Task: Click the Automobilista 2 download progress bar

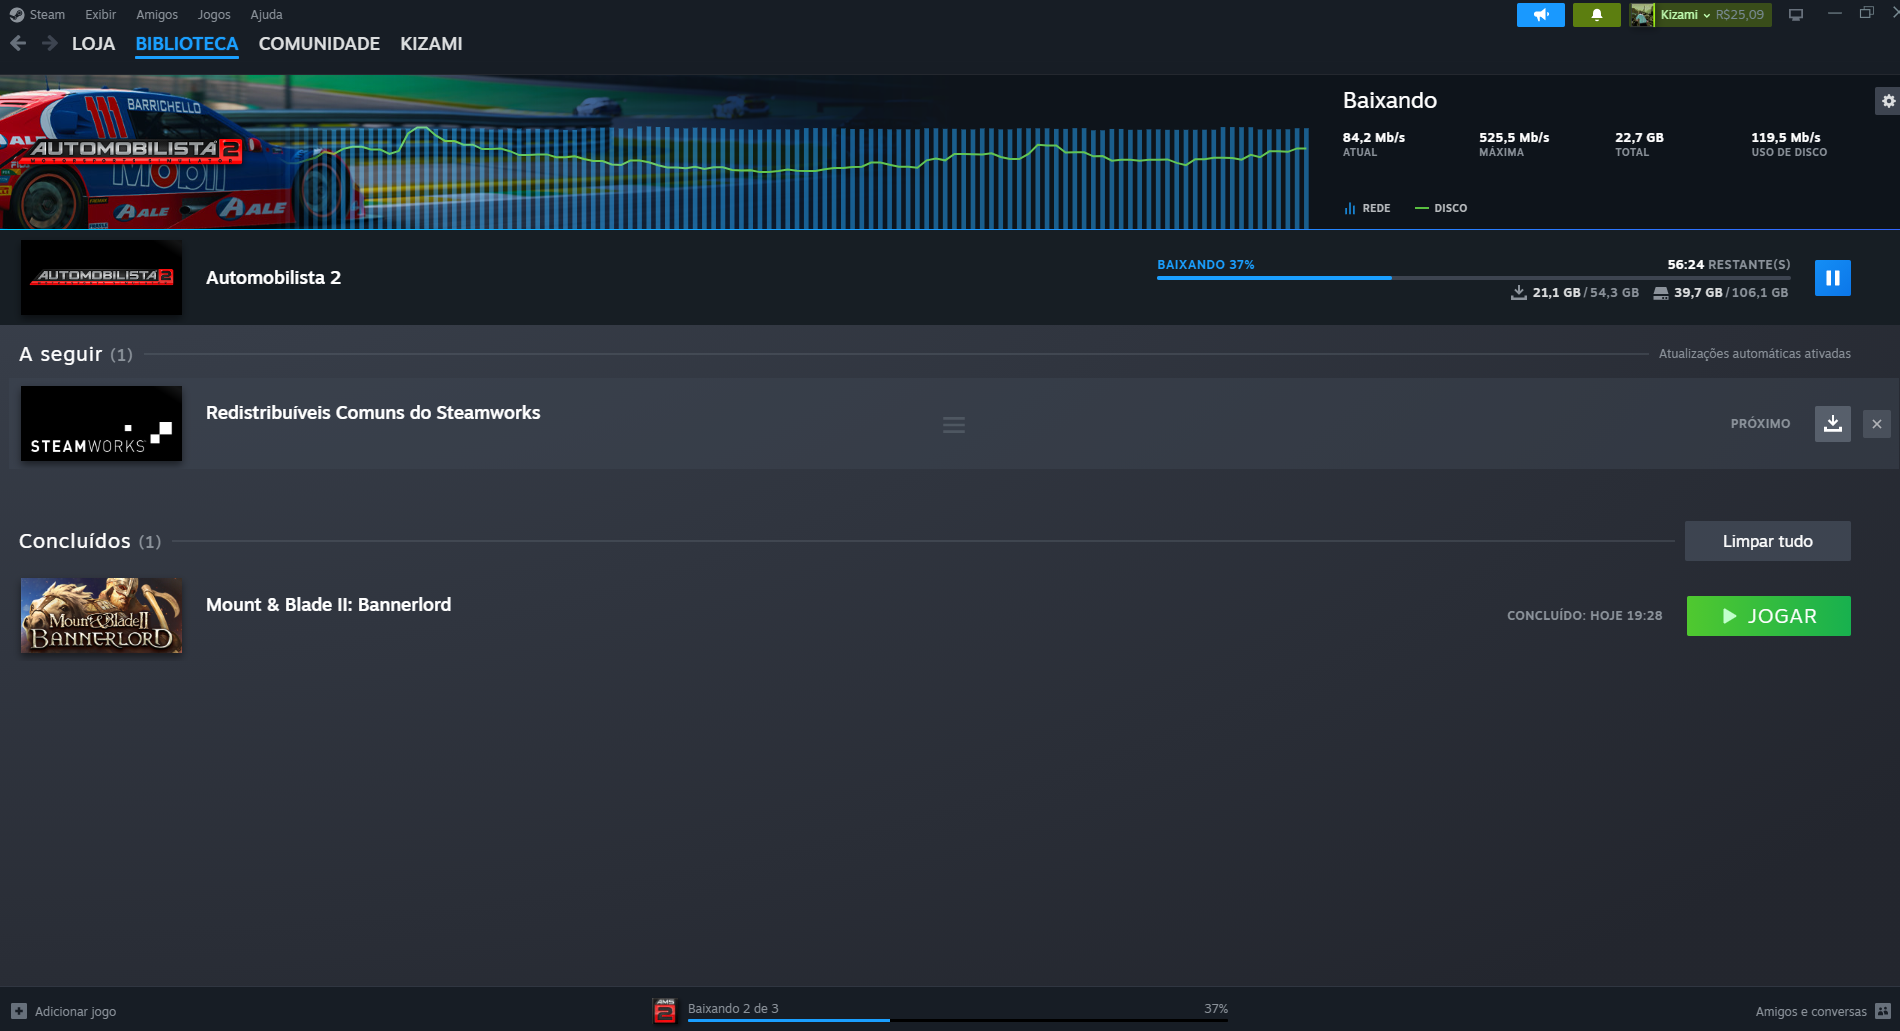Action: pyautogui.click(x=1473, y=277)
